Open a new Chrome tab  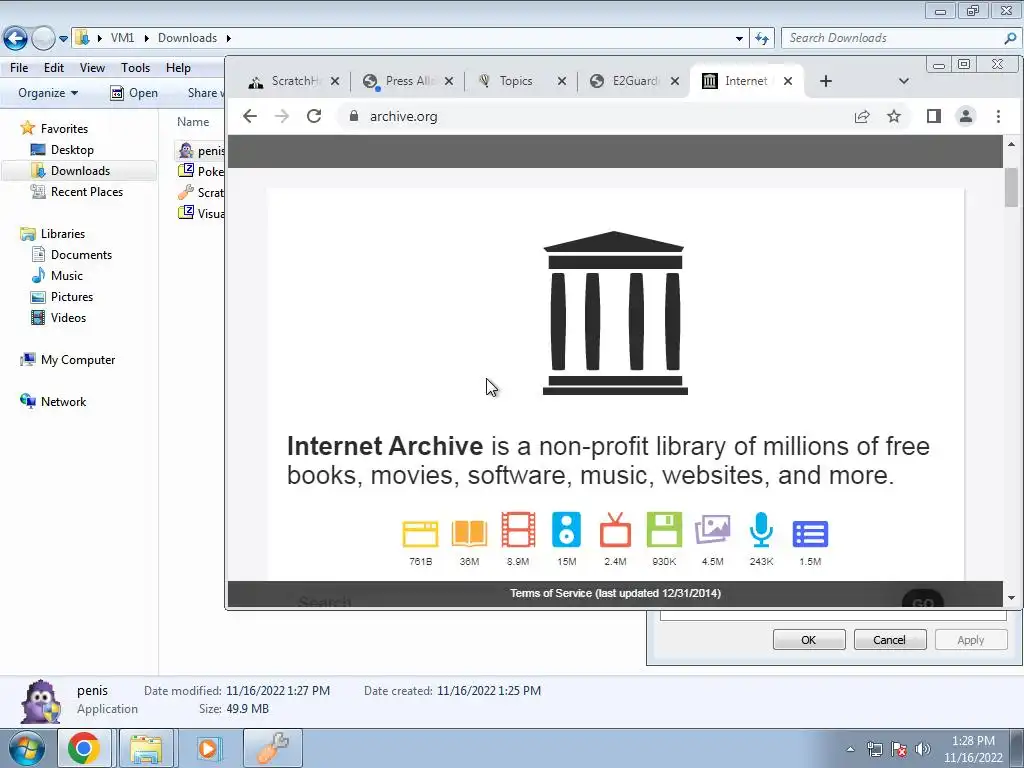coord(825,81)
